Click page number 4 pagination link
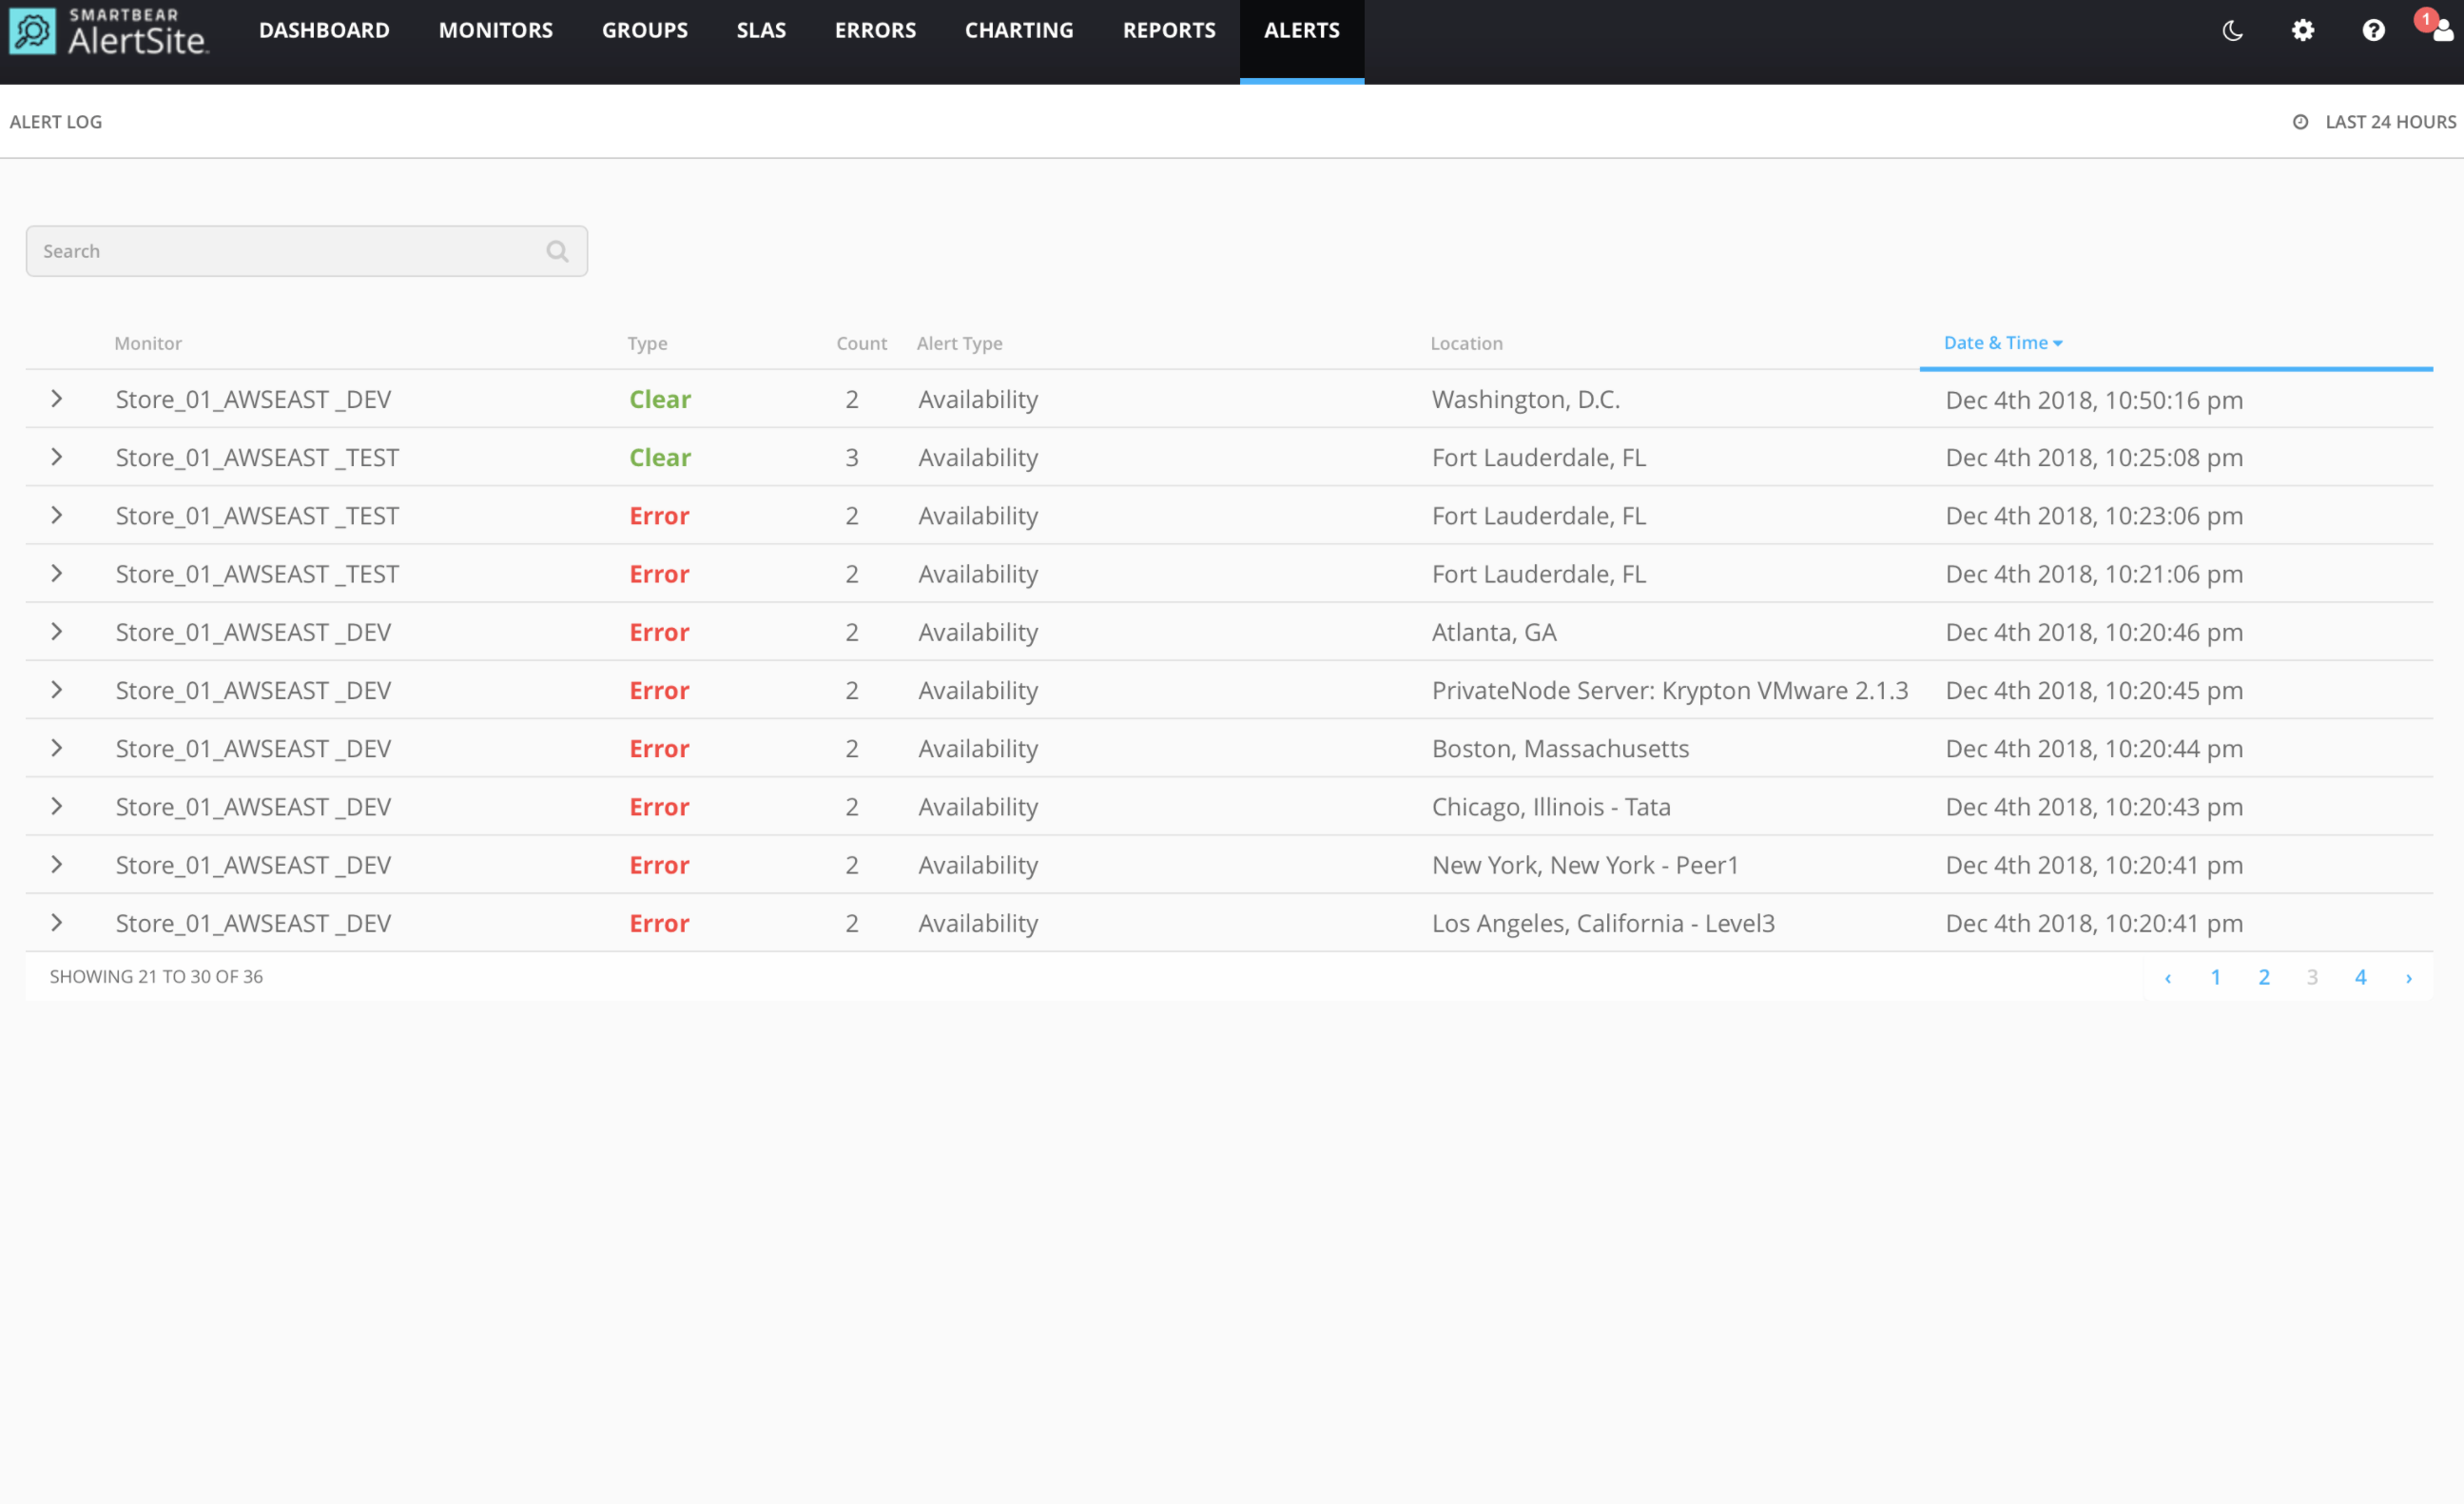 (x=2360, y=974)
